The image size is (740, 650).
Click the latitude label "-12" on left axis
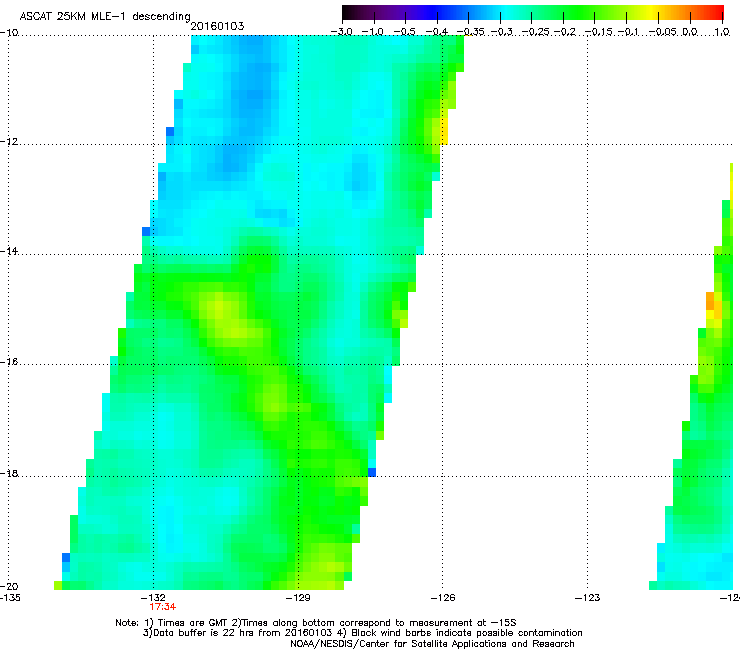(x=9, y=142)
